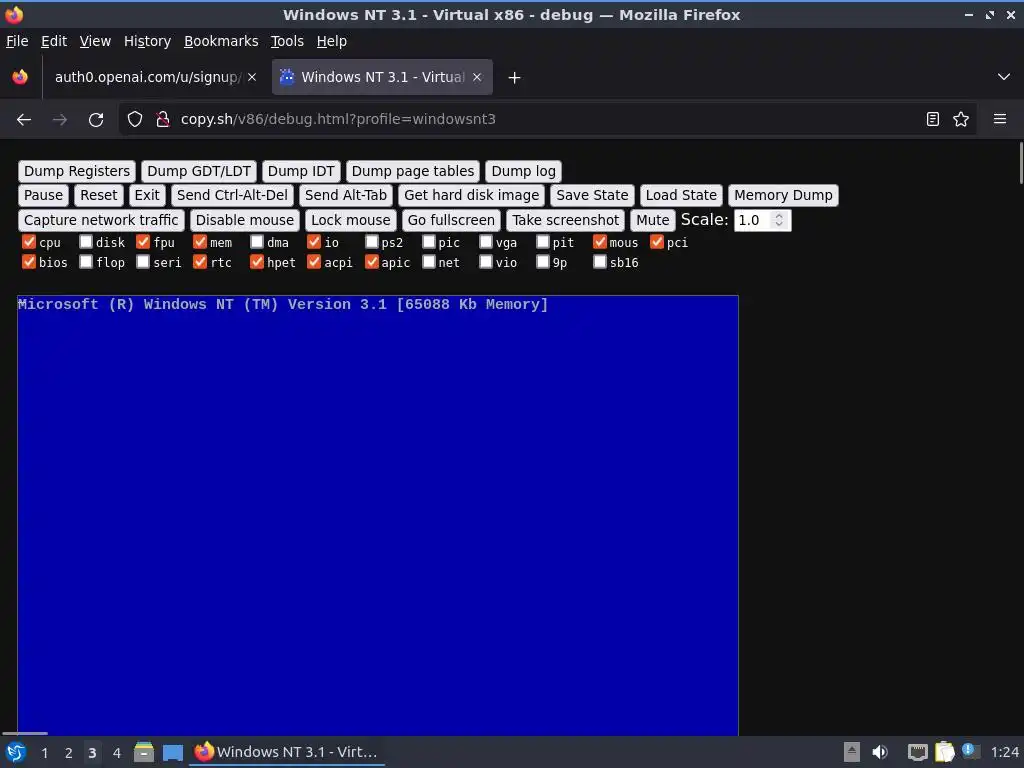Open the Edit menu
Image resolution: width=1024 pixels, height=768 pixels.
54,41
